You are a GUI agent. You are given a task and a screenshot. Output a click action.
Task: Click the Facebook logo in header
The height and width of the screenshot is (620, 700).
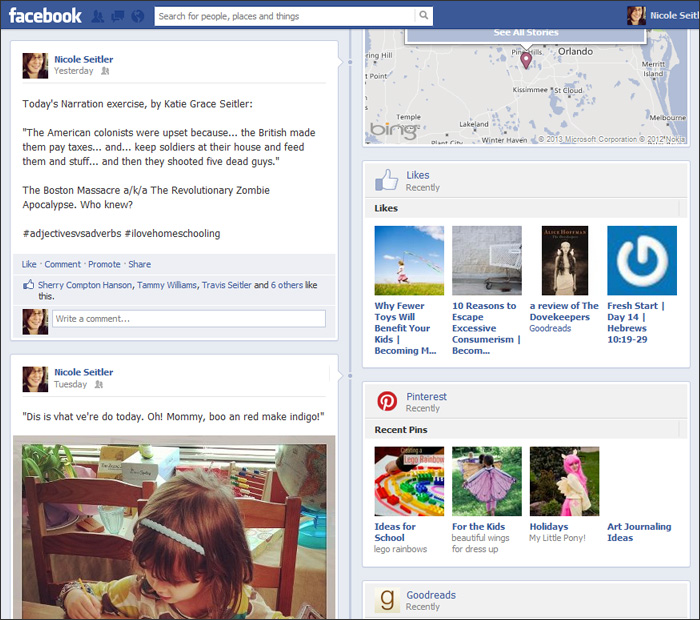45,16
